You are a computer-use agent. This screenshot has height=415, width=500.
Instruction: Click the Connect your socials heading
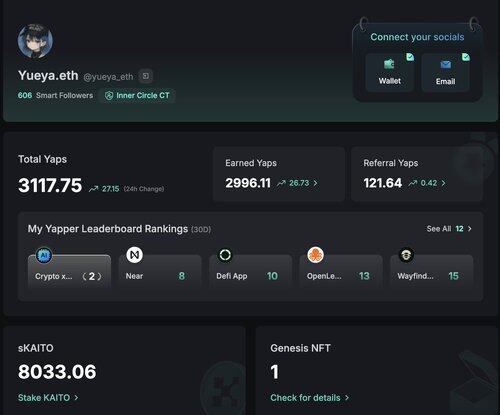click(x=417, y=37)
